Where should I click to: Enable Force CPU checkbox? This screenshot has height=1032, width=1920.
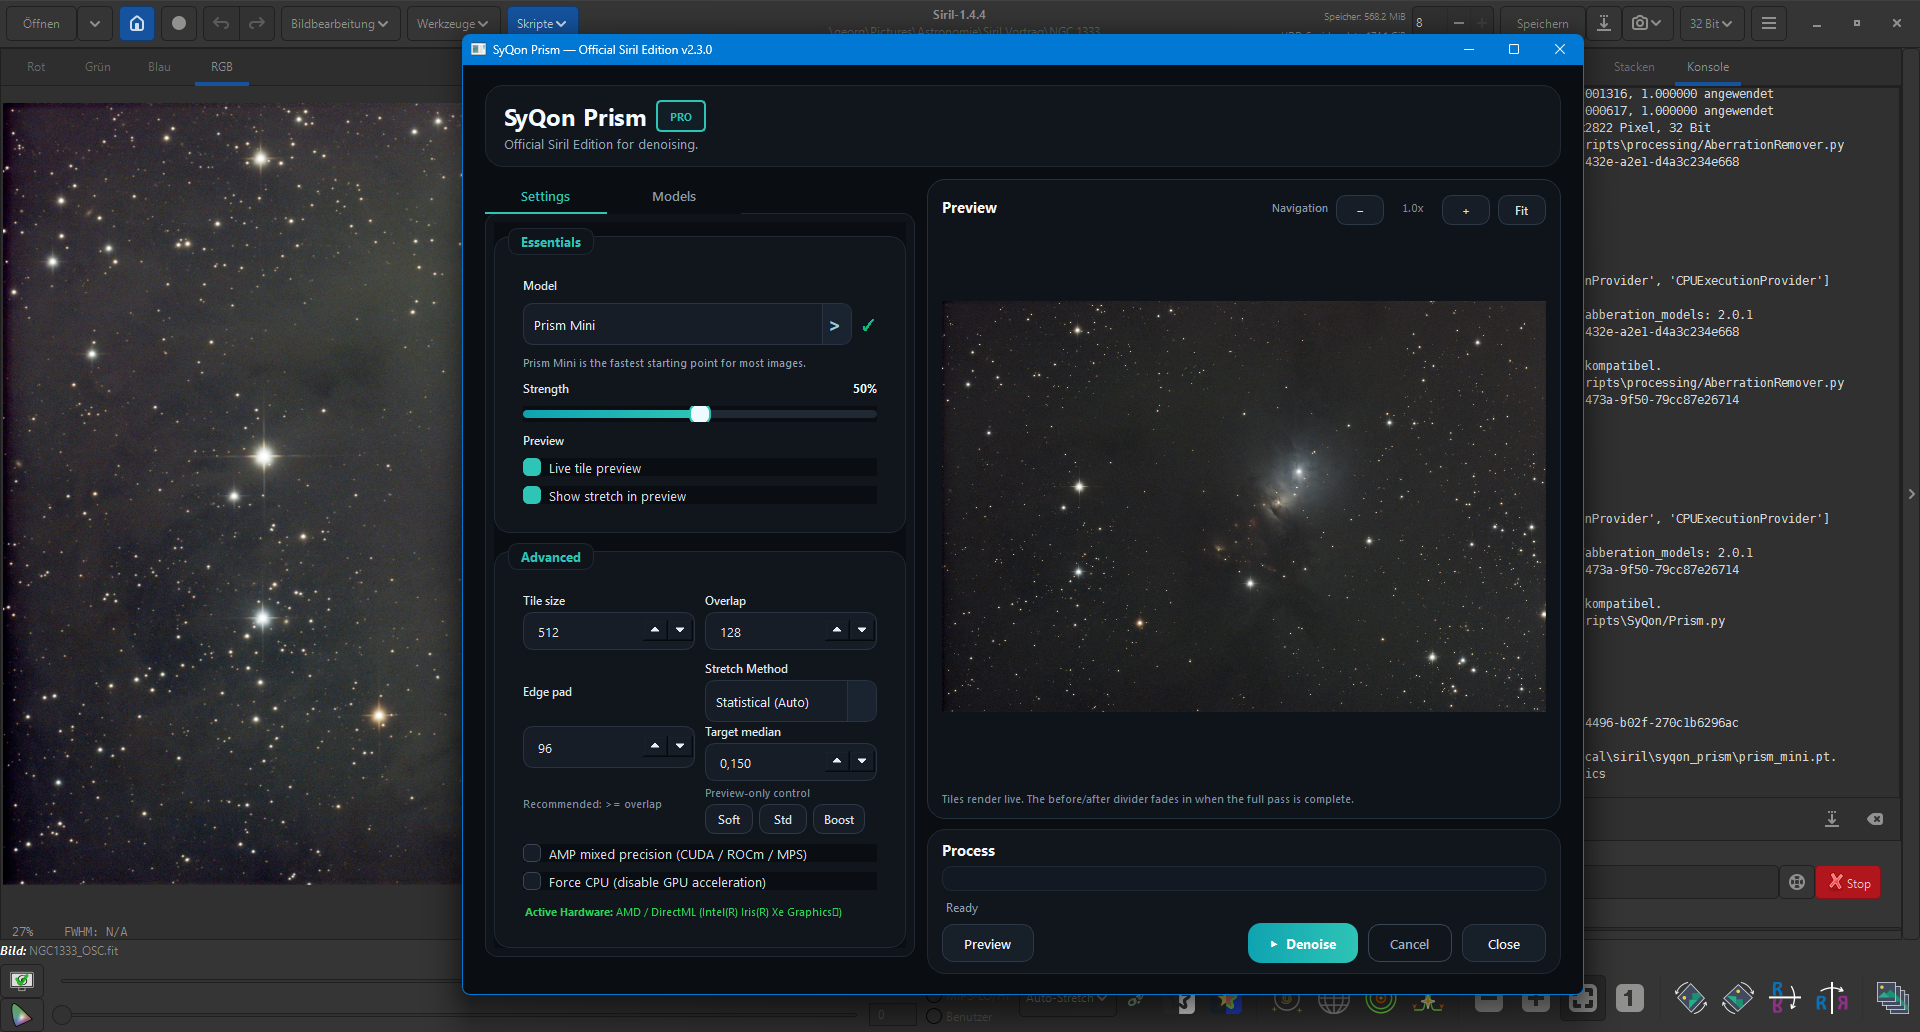tap(532, 881)
